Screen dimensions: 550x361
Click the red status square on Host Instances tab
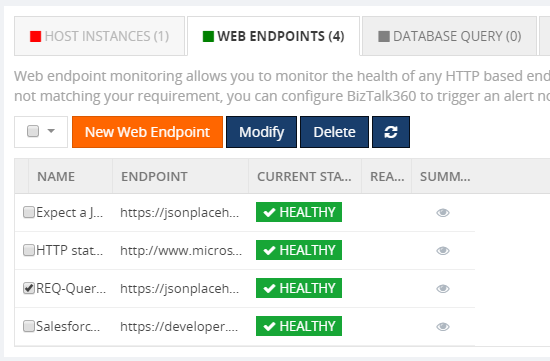coord(35,36)
